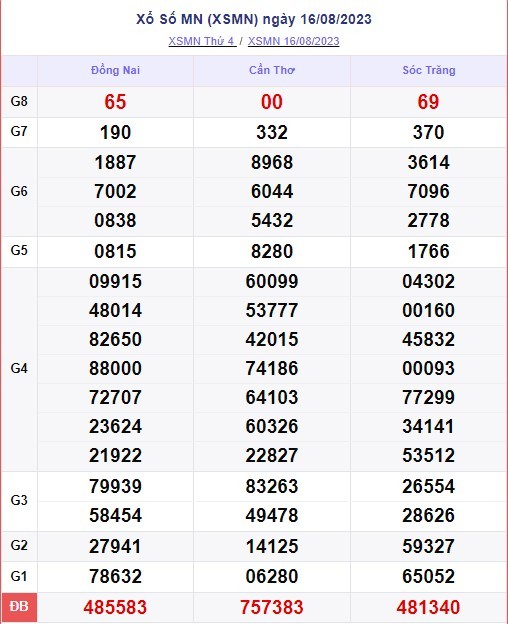Click the G4 number 60099
Viewport: 508px width, 624px height.
pyautogui.click(x=272, y=282)
